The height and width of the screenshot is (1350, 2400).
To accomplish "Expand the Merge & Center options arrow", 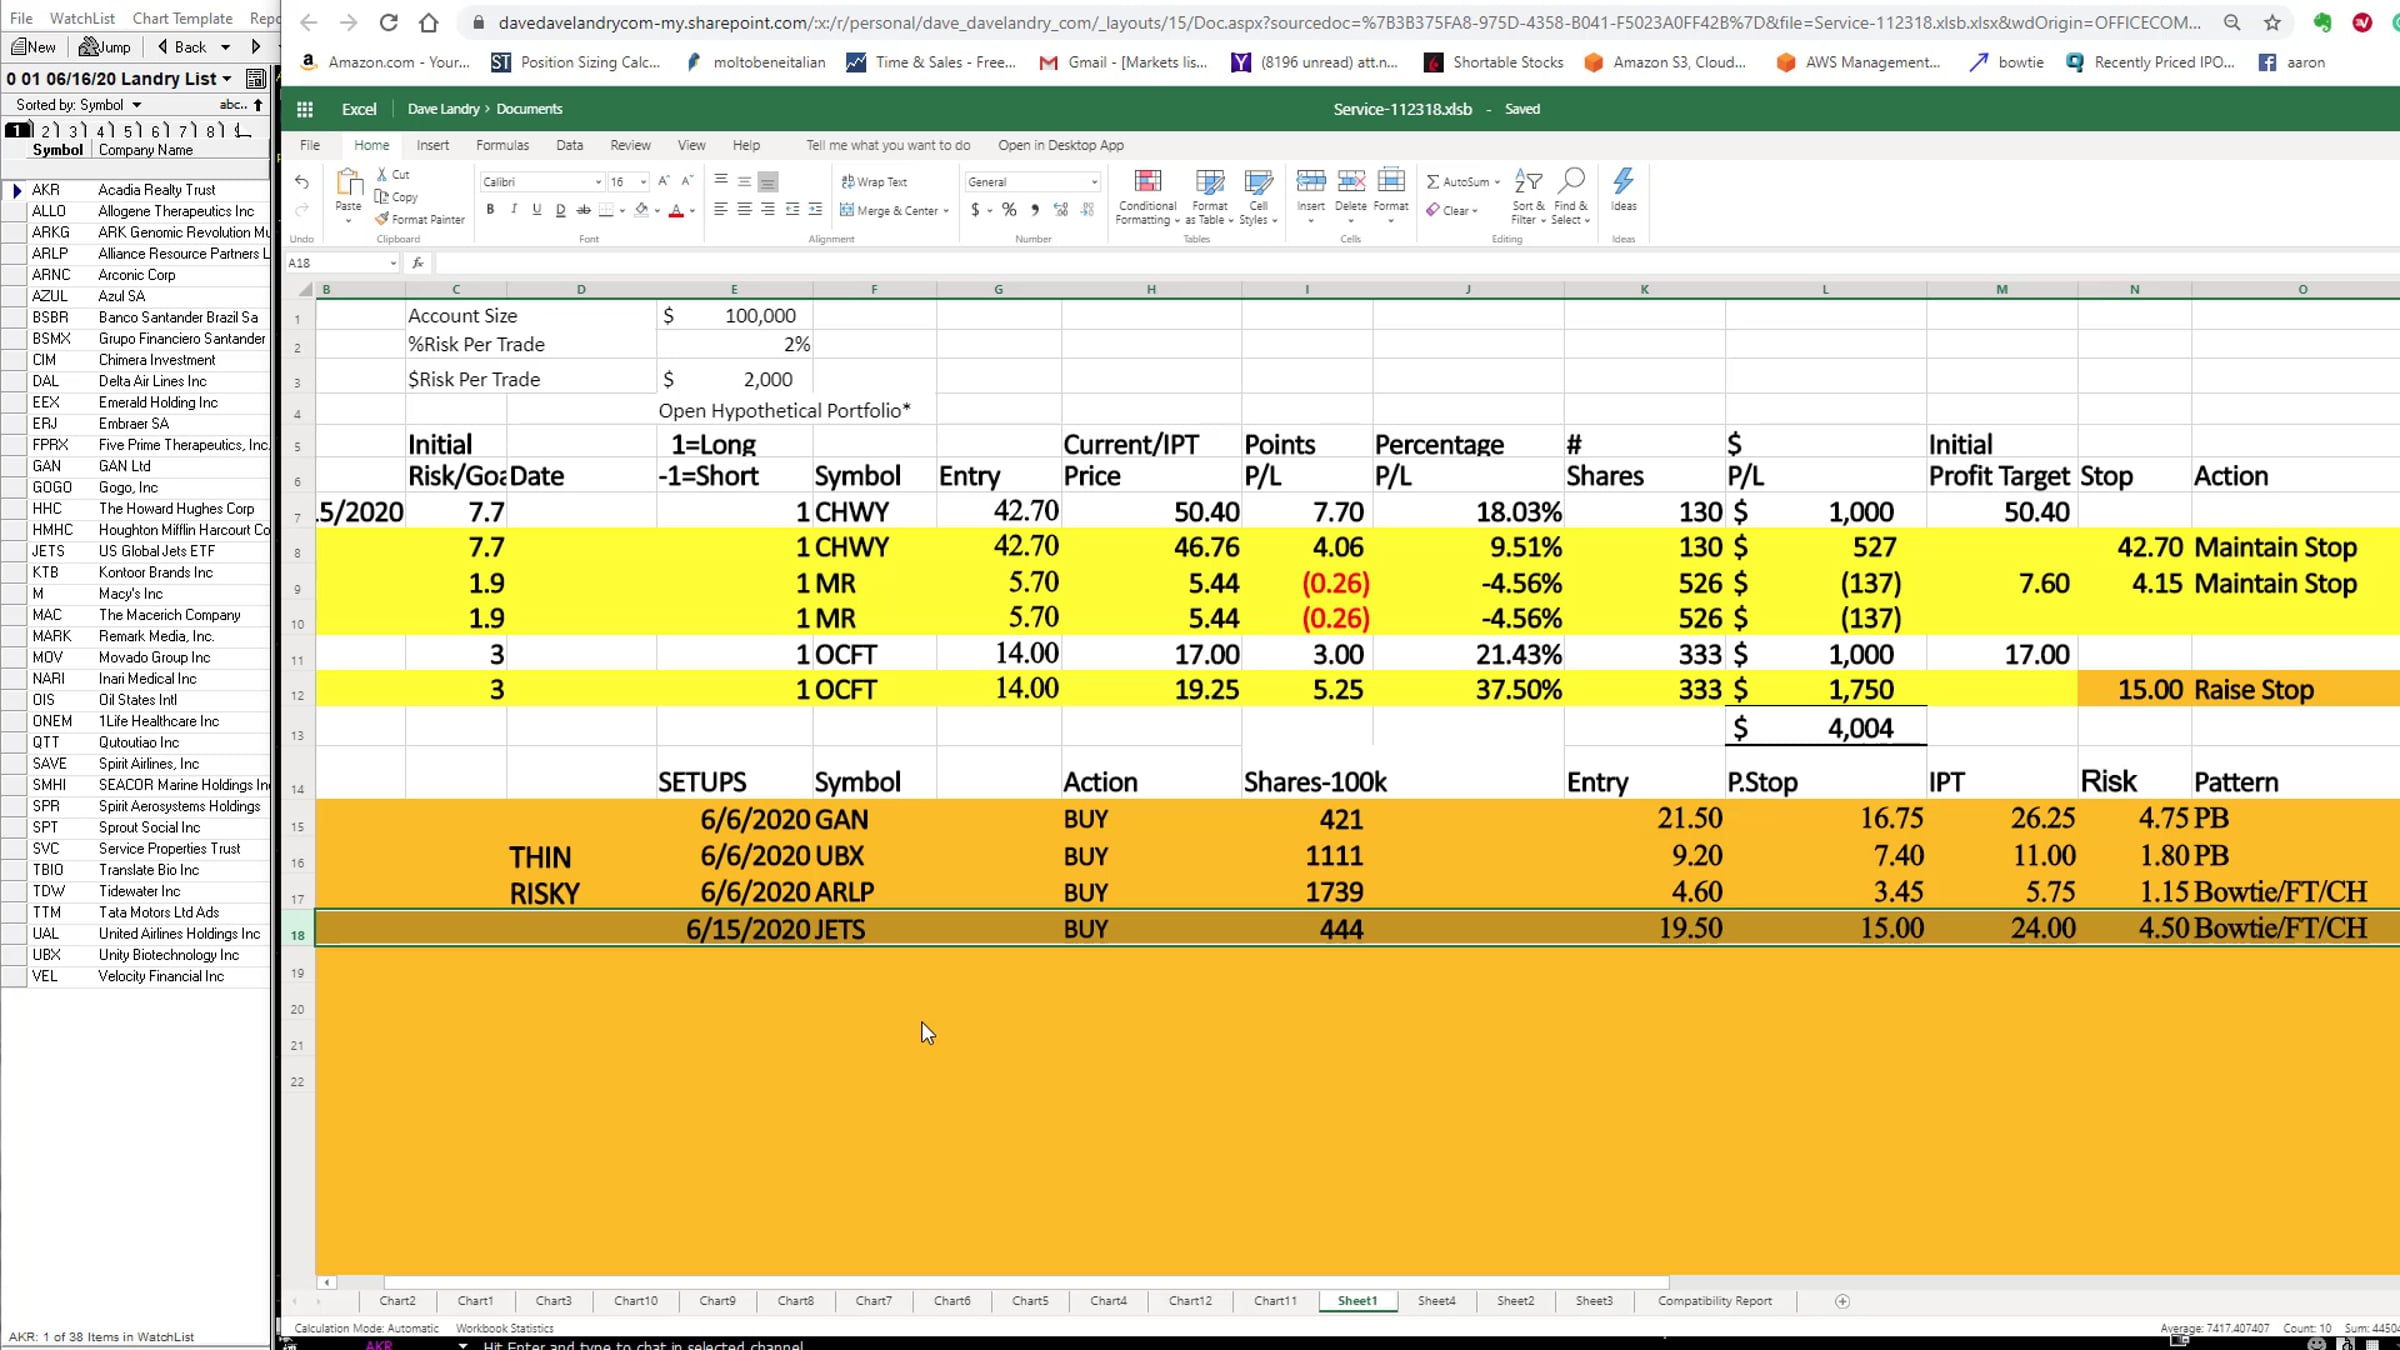I will tap(946, 211).
